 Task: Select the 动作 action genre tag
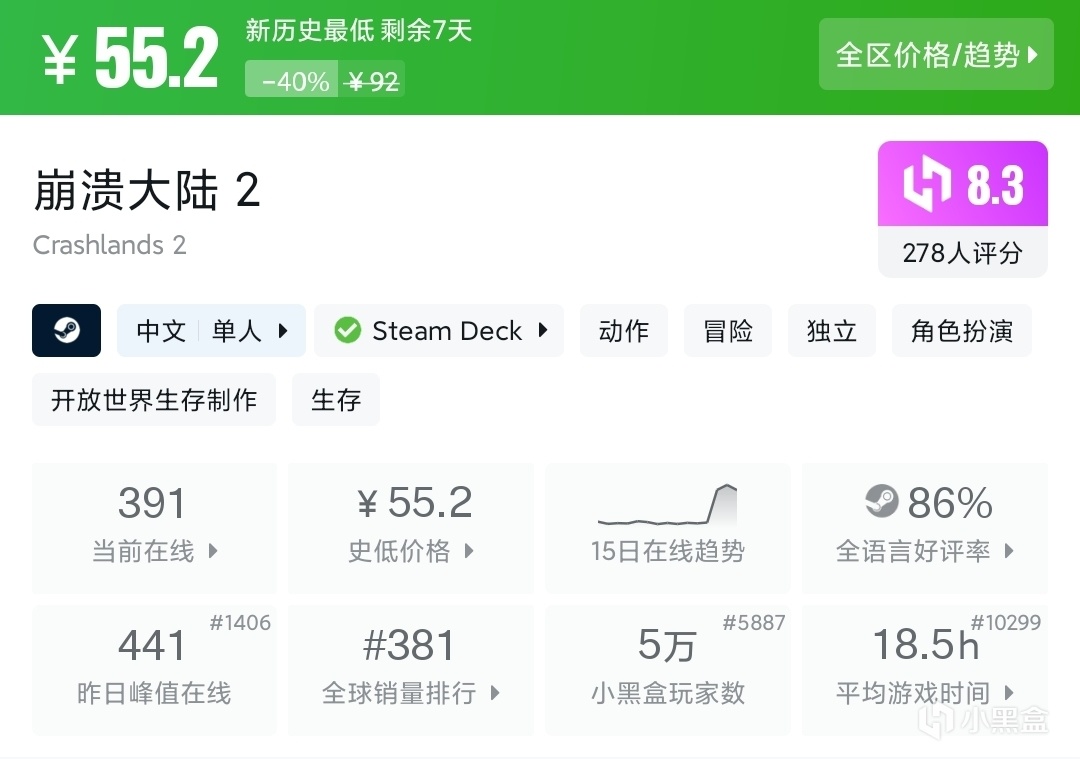pos(624,331)
